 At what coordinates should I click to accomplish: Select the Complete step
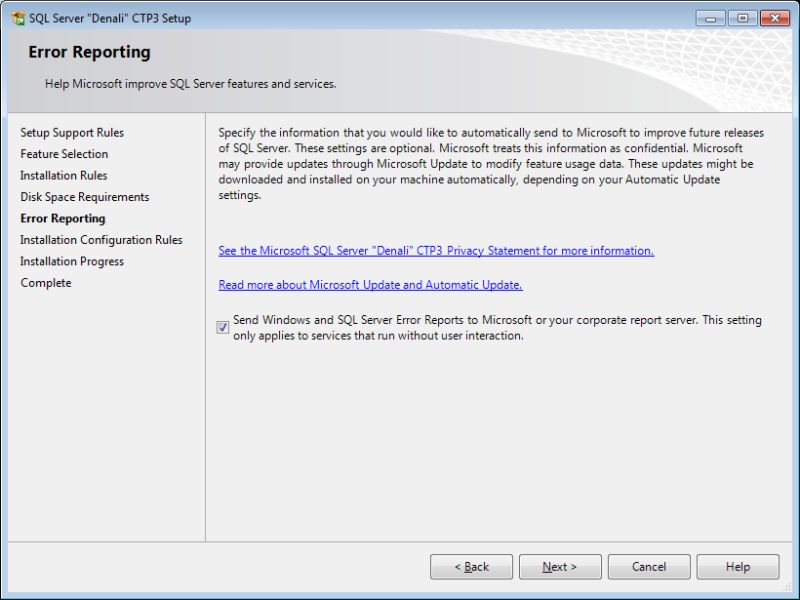point(47,283)
